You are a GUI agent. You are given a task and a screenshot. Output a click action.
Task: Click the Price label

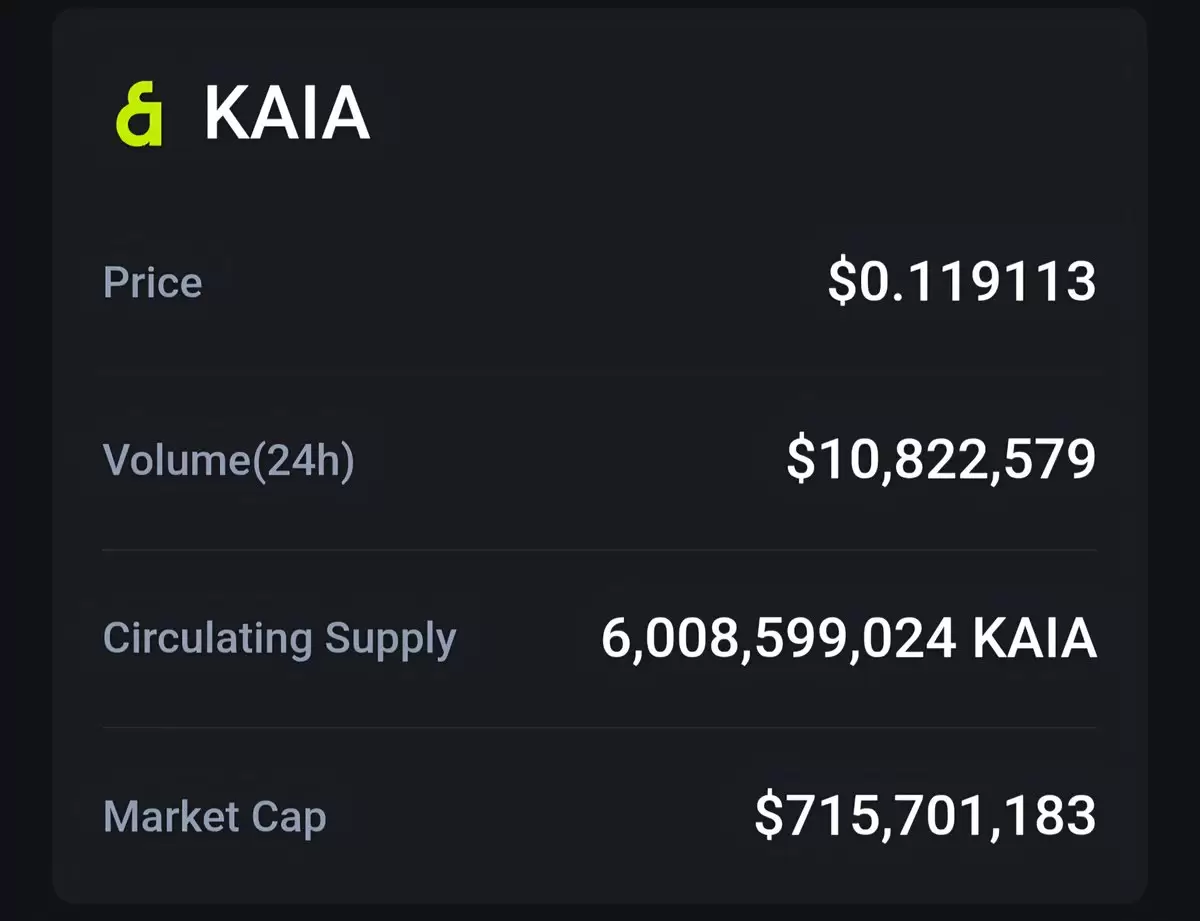[153, 282]
